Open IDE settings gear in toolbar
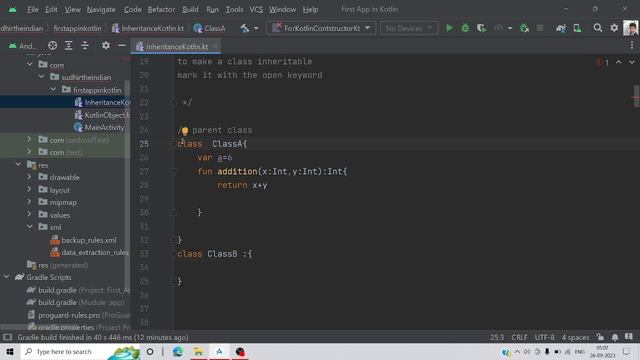Viewport: 640px width, 360px height. pos(614,28)
